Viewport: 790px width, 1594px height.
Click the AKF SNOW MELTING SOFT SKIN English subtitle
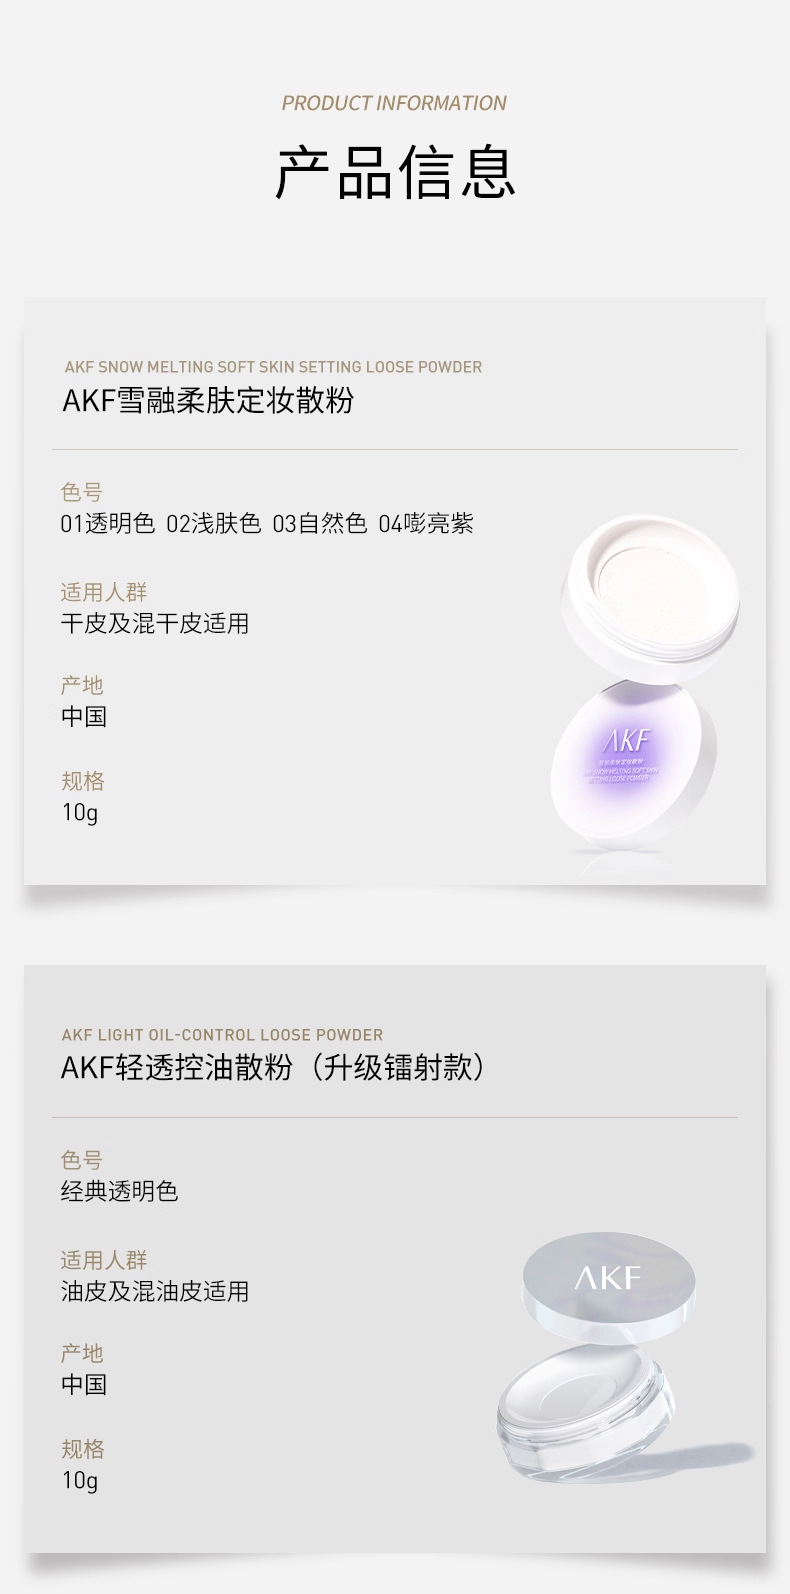(x=273, y=367)
